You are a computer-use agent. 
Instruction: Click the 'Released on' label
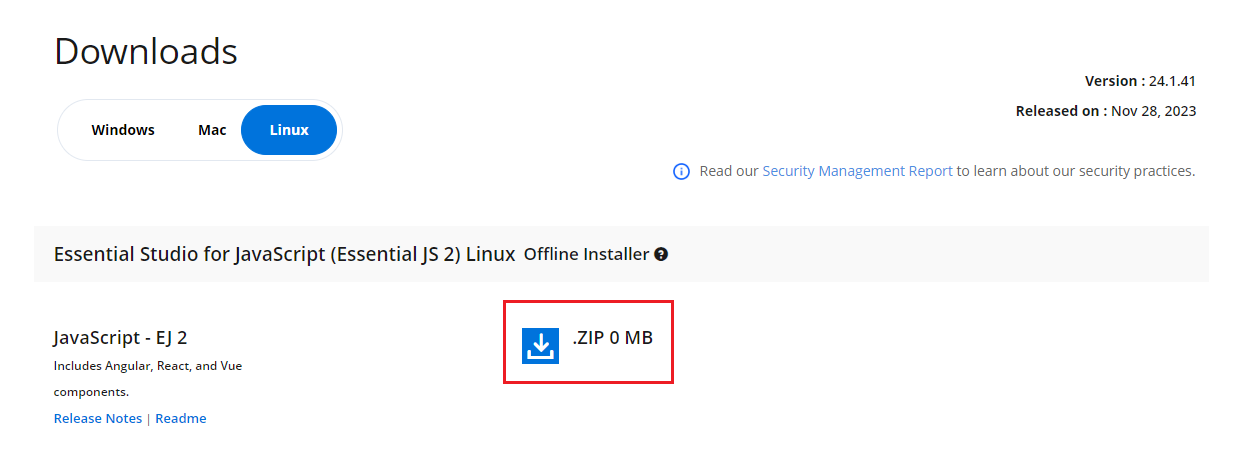[1060, 111]
